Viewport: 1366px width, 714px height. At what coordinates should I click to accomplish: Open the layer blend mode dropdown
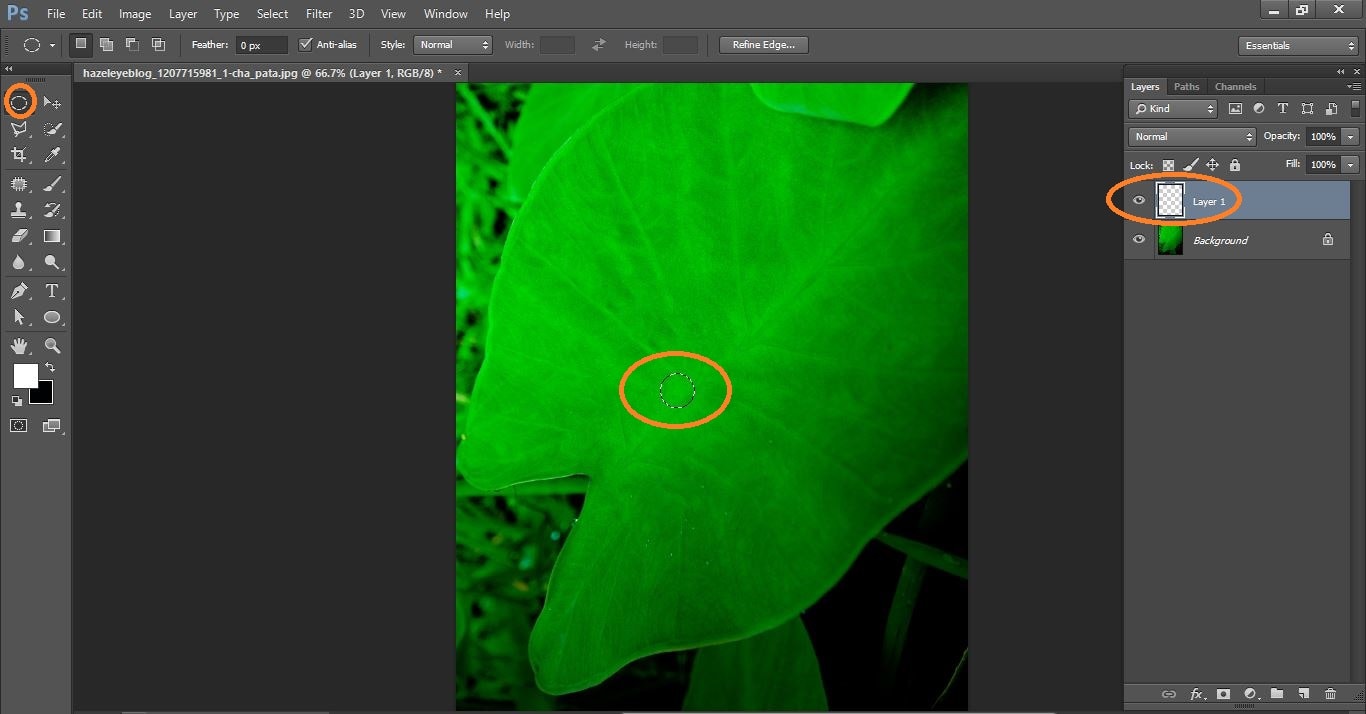click(1191, 136)
